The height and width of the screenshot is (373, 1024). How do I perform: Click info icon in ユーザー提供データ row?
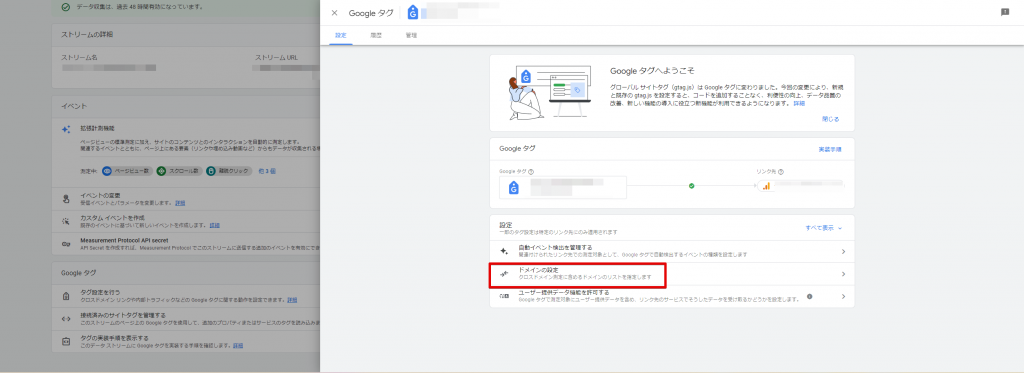pos(809,297)
